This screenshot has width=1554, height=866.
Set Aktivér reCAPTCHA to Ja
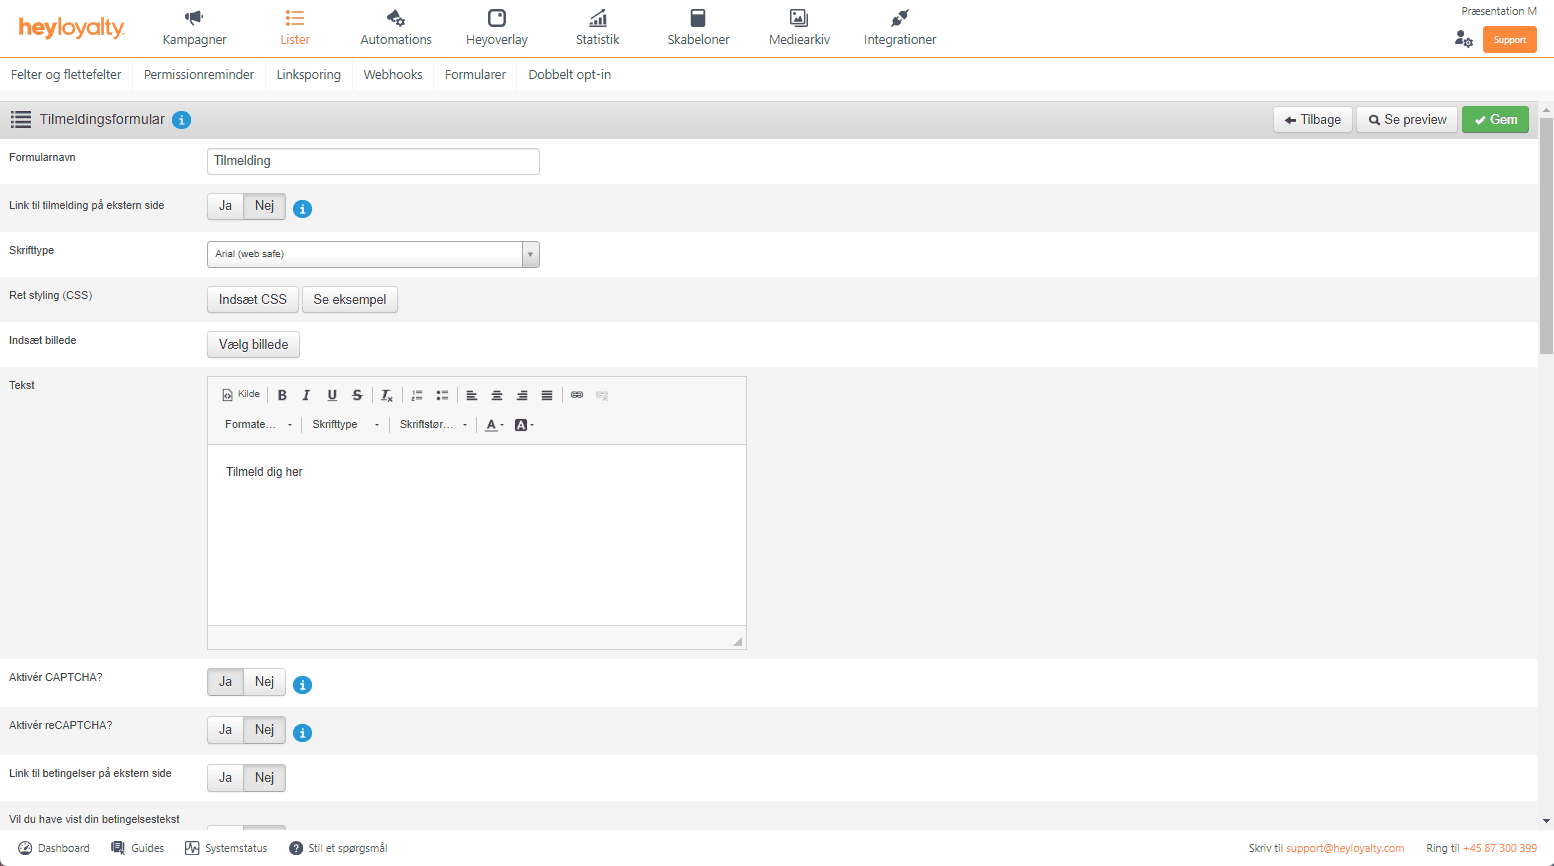[226, 730]
